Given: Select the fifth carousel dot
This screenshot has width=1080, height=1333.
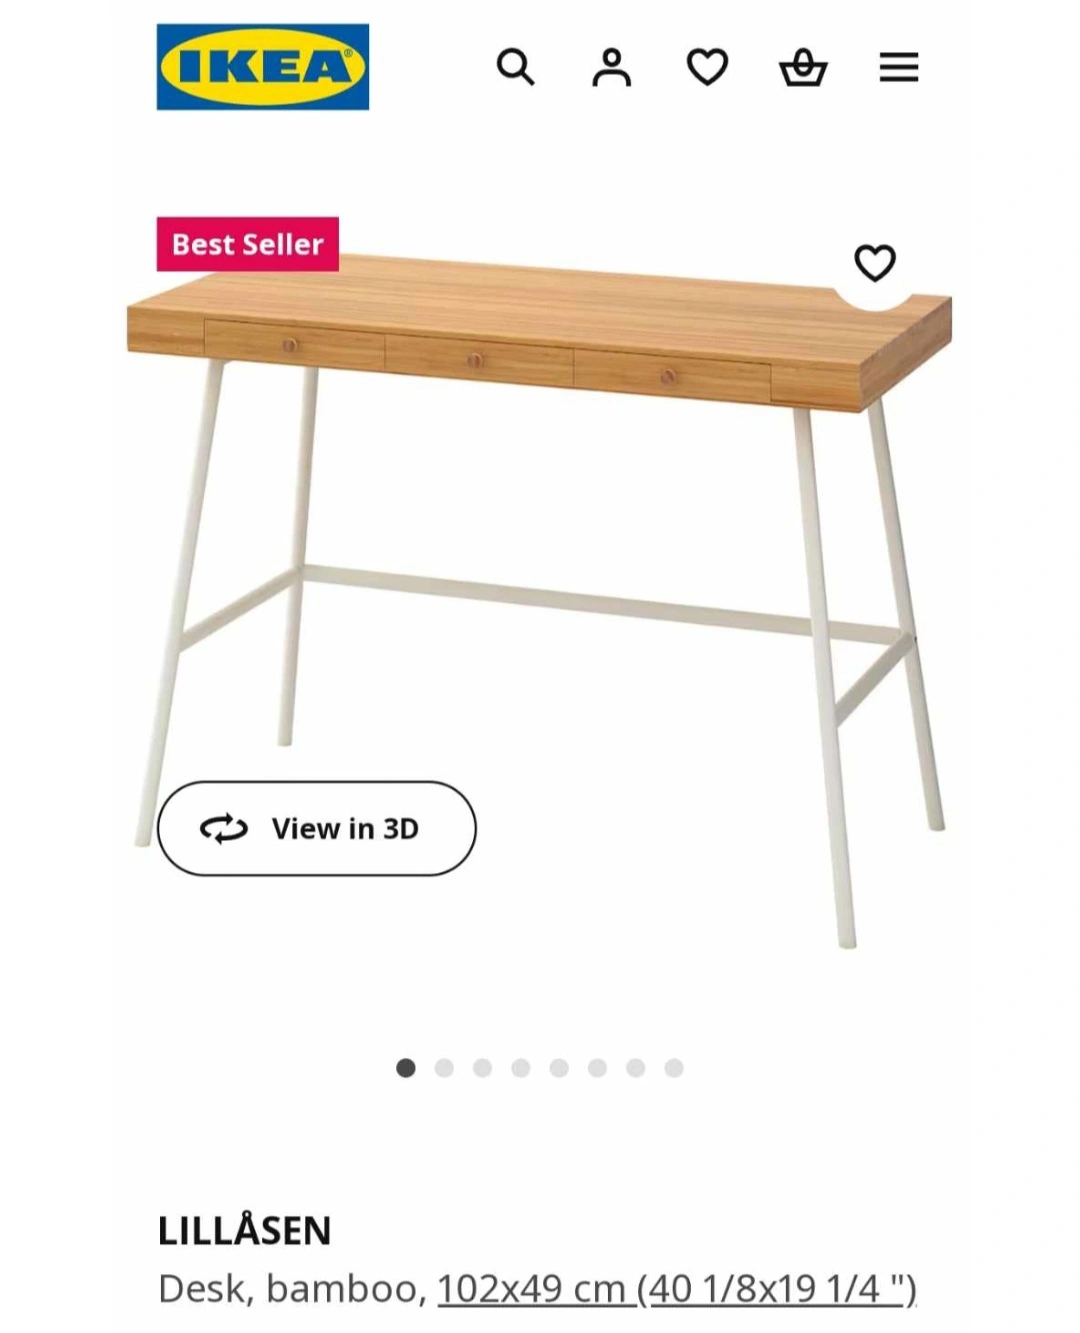Looking at the screenshot, I should 559,1068.
